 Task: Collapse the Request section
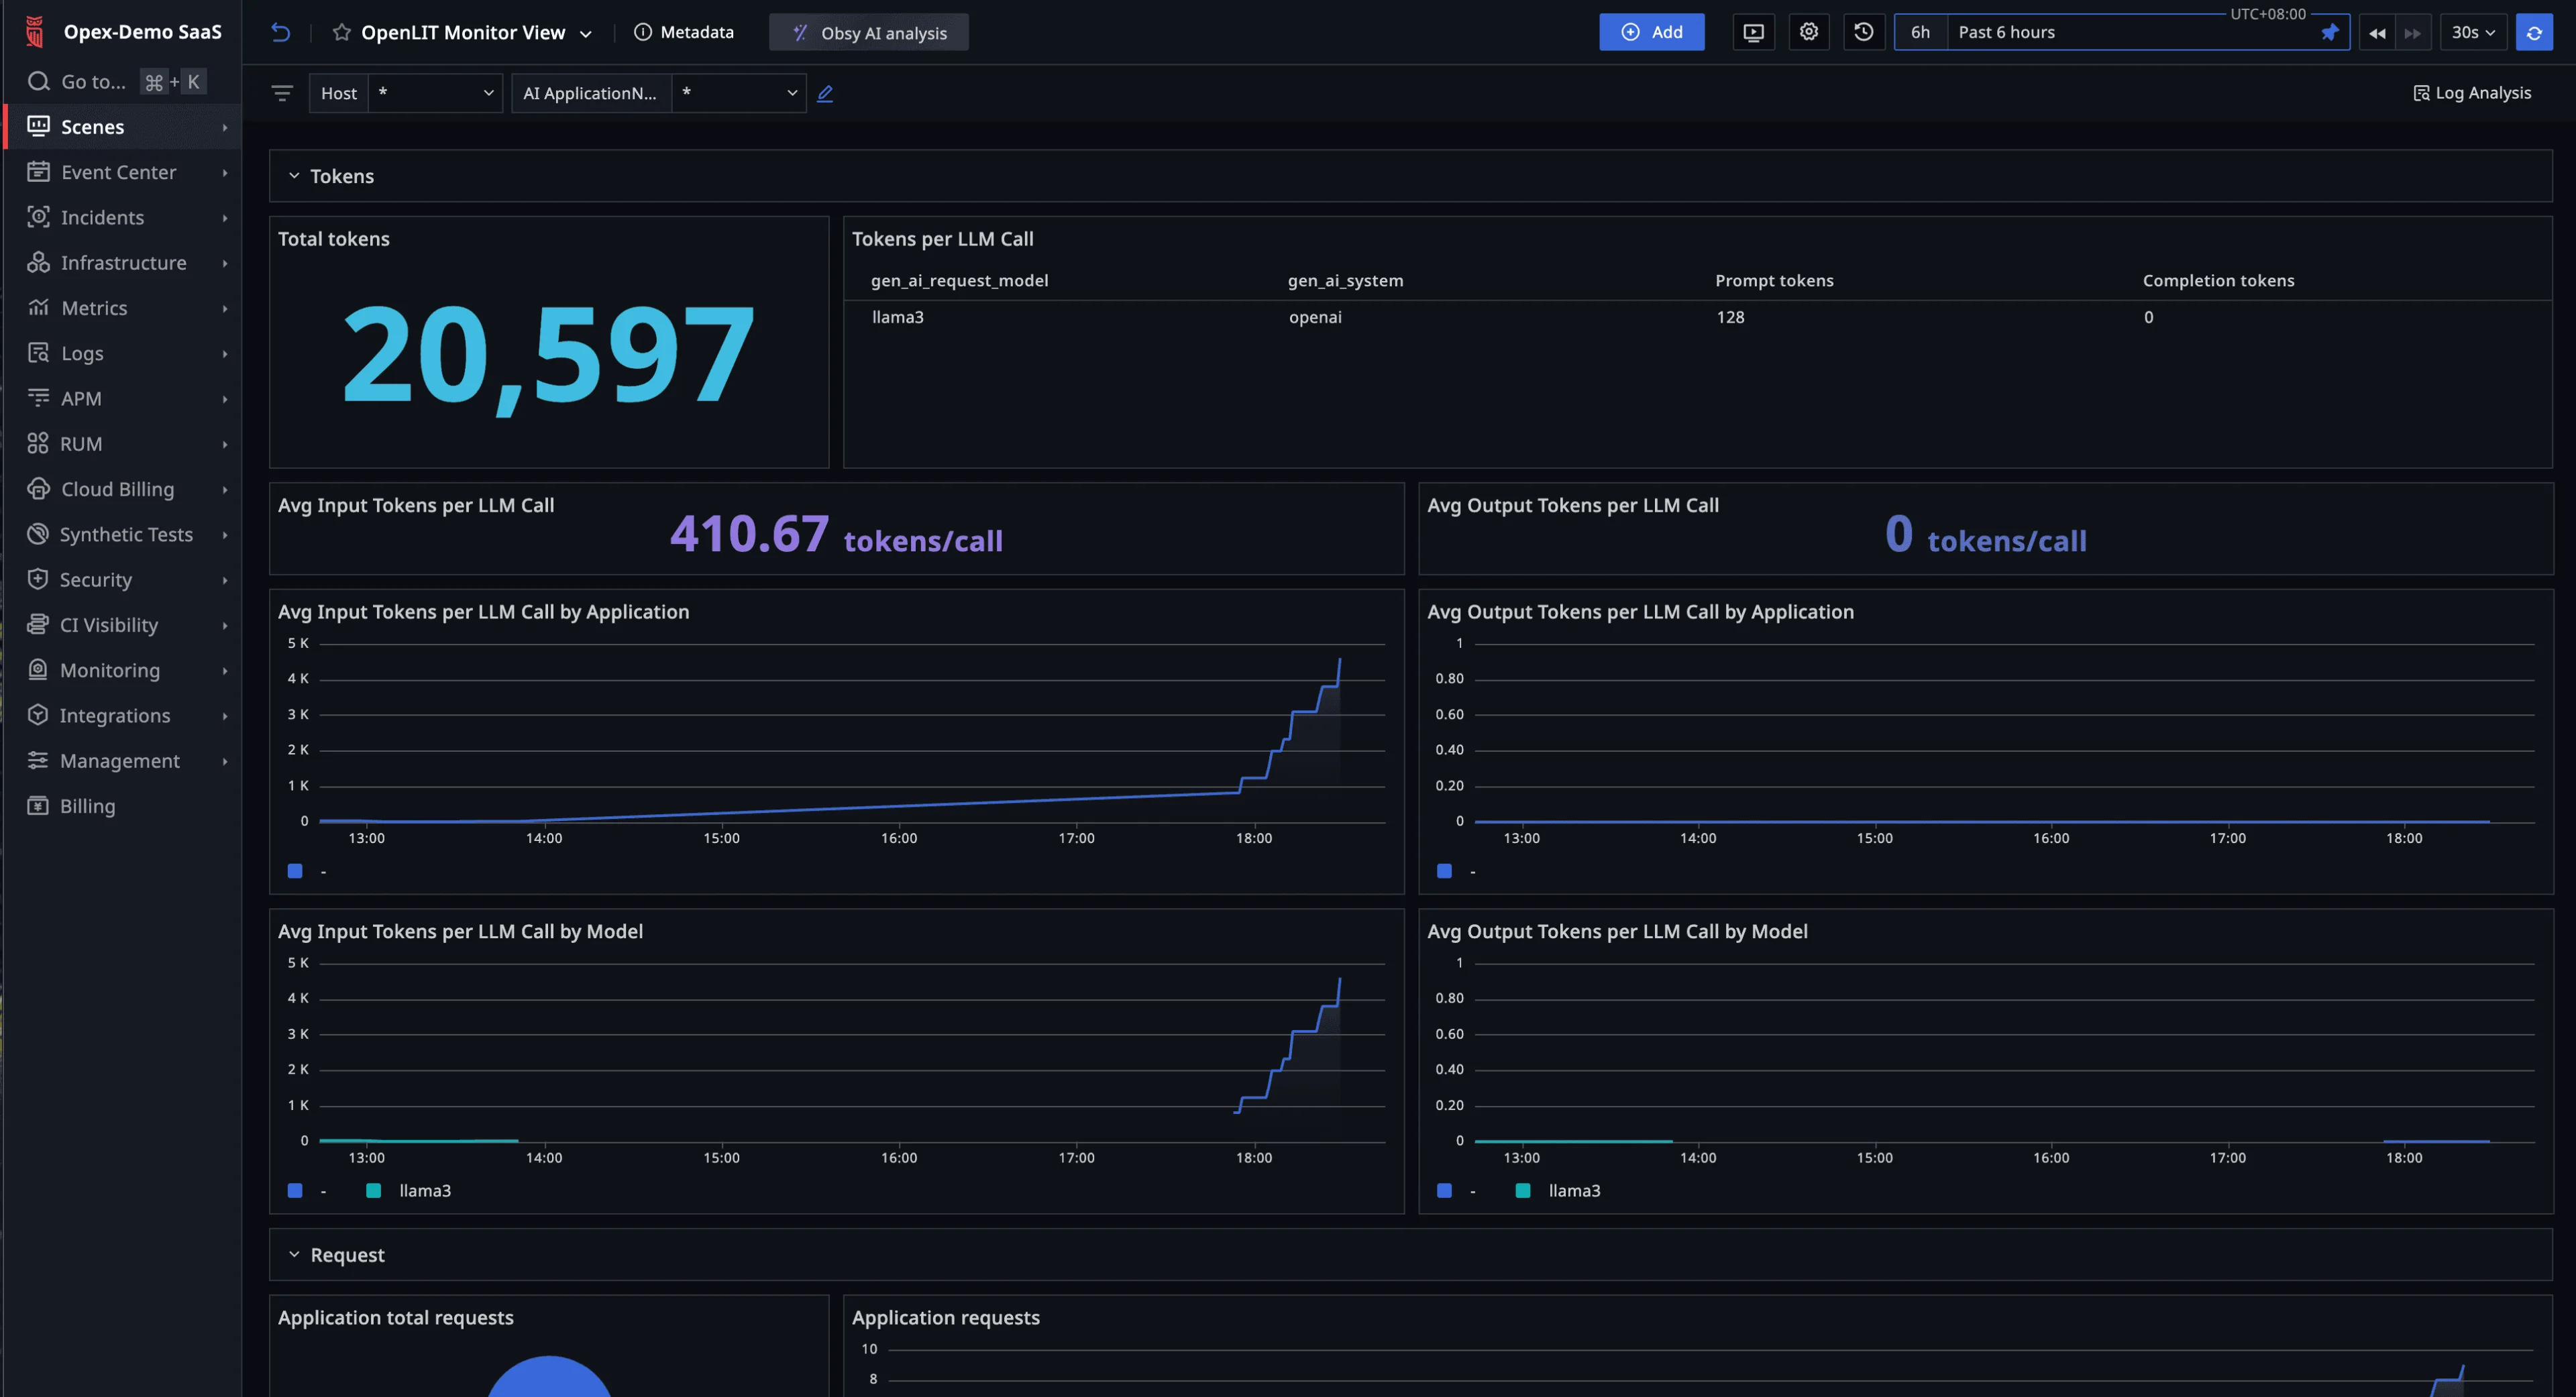294,1255
